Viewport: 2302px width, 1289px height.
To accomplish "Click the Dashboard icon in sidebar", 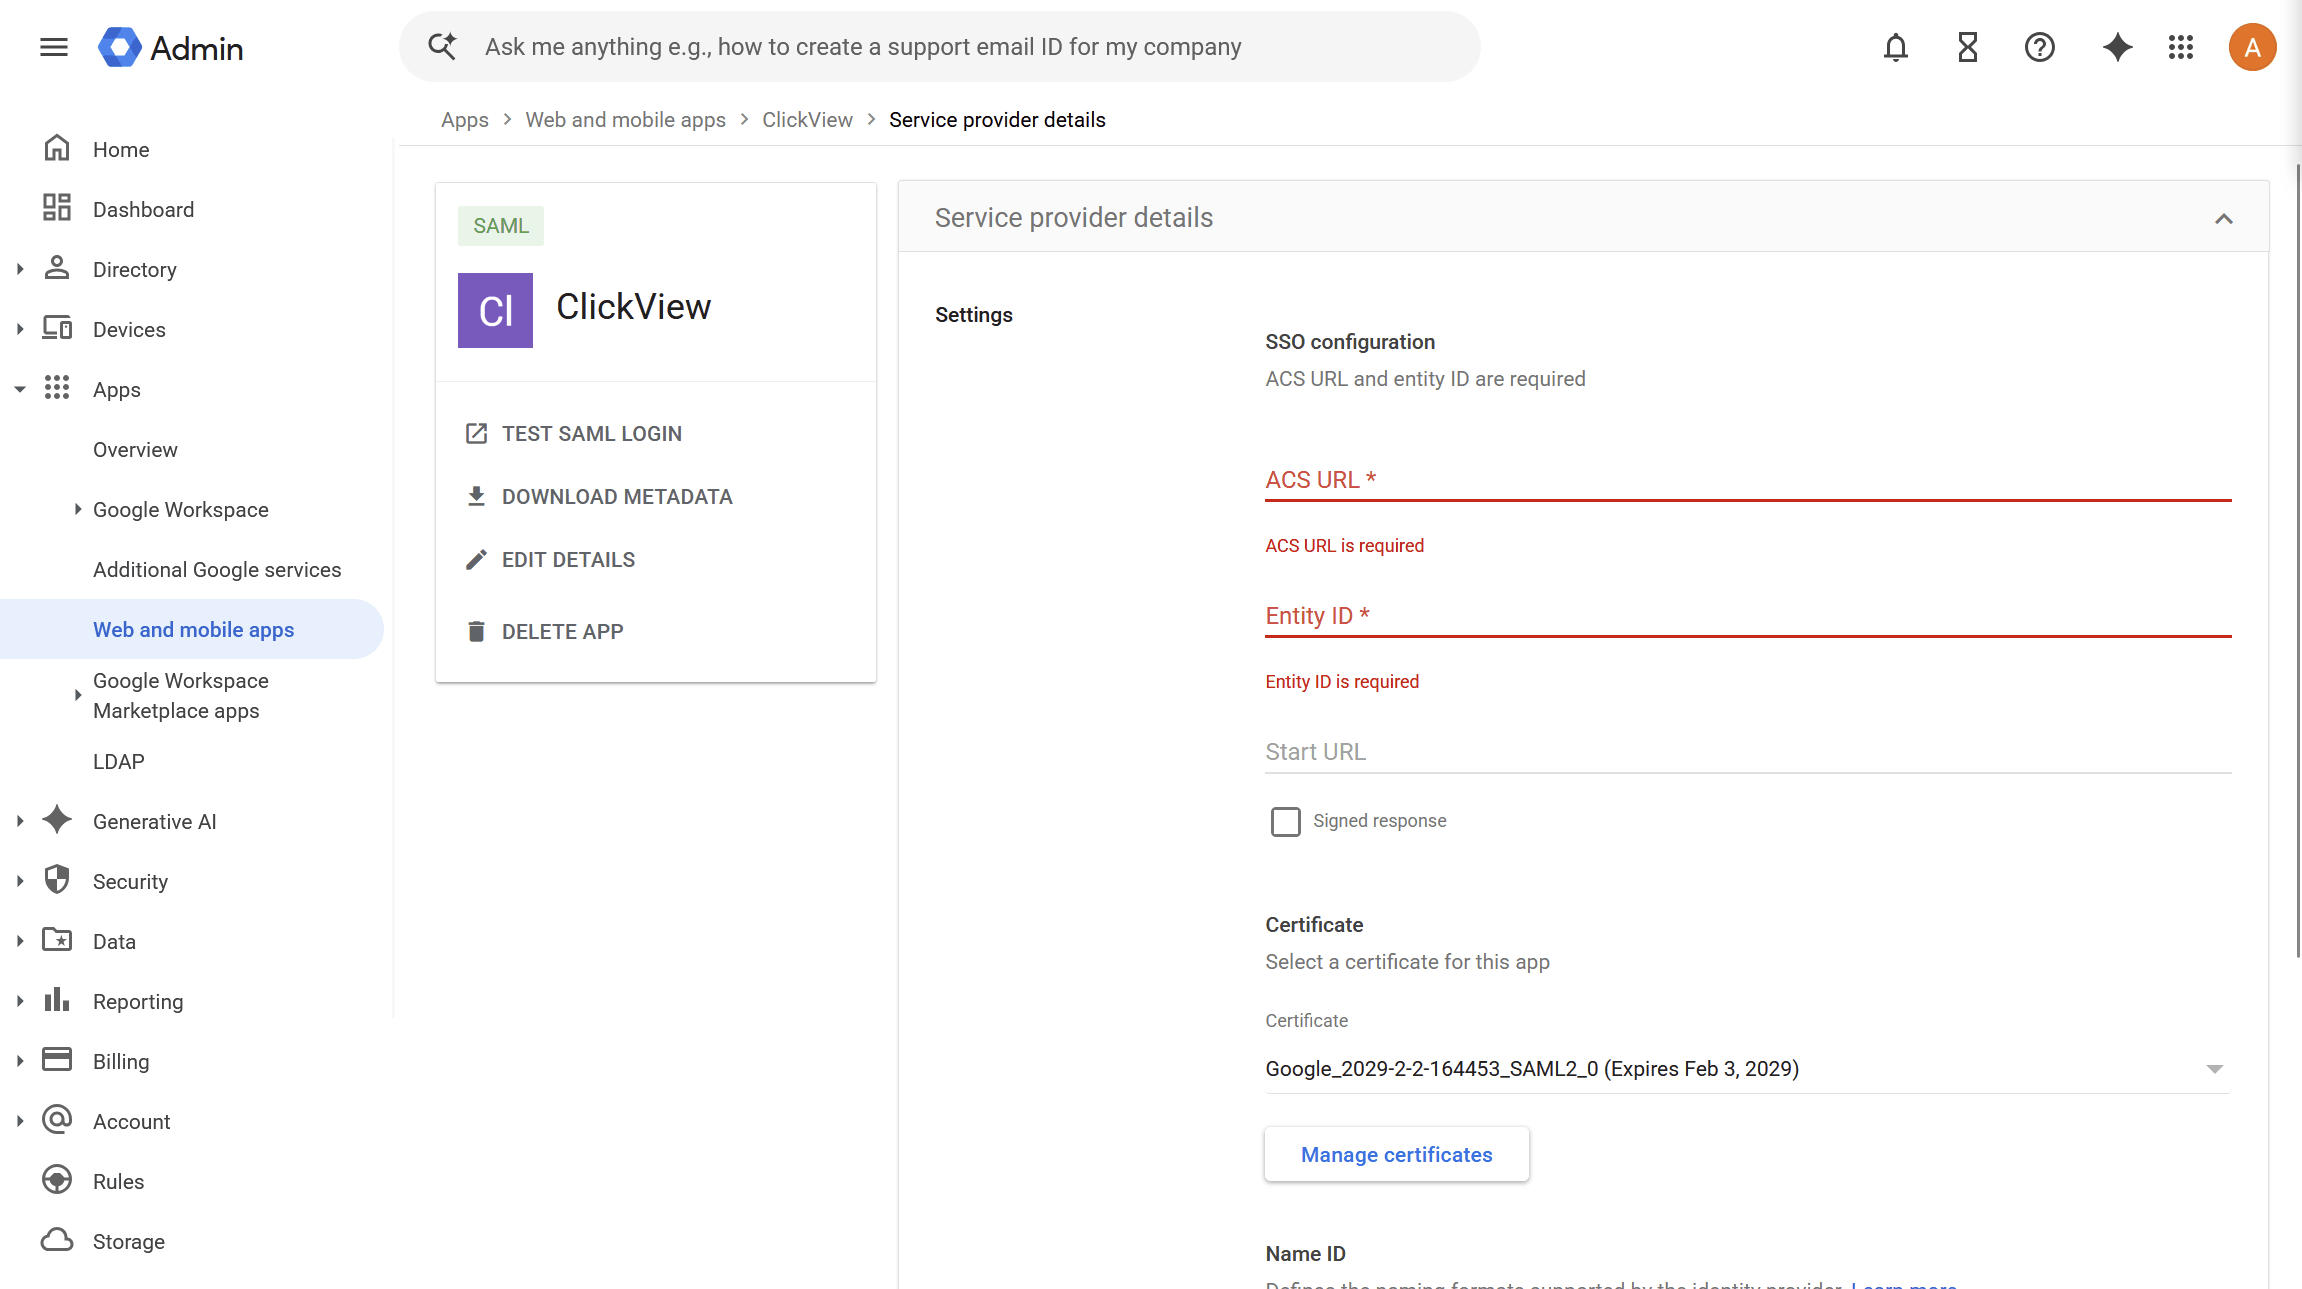I will pyautogui.click(x=57, y=208).
